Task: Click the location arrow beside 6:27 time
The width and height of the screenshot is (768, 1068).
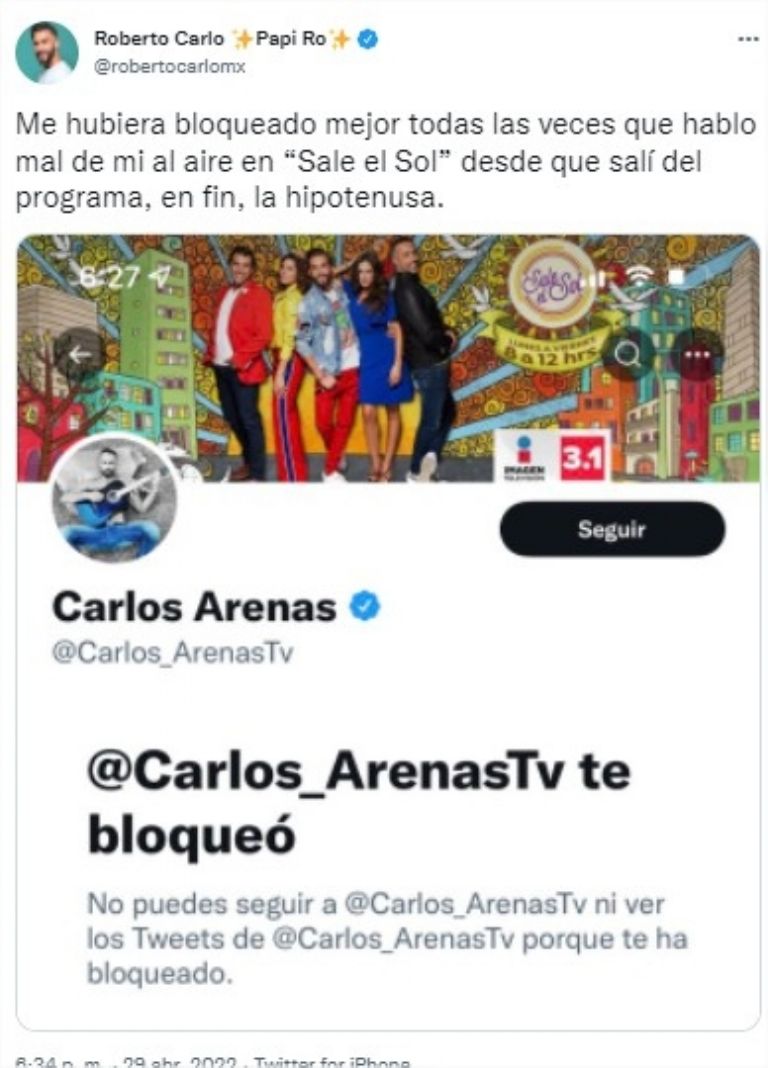Action: 161,277
